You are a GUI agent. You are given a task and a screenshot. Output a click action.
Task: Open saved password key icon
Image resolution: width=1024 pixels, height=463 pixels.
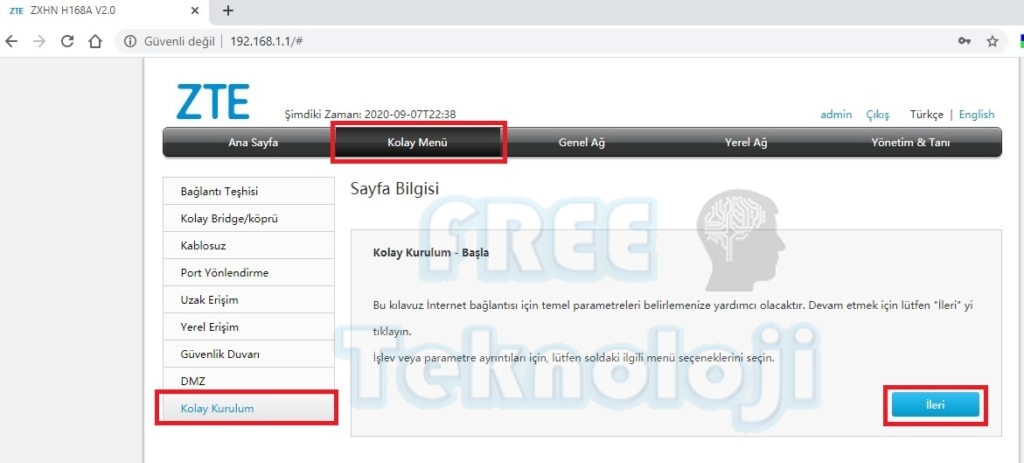tap(964, 41)
